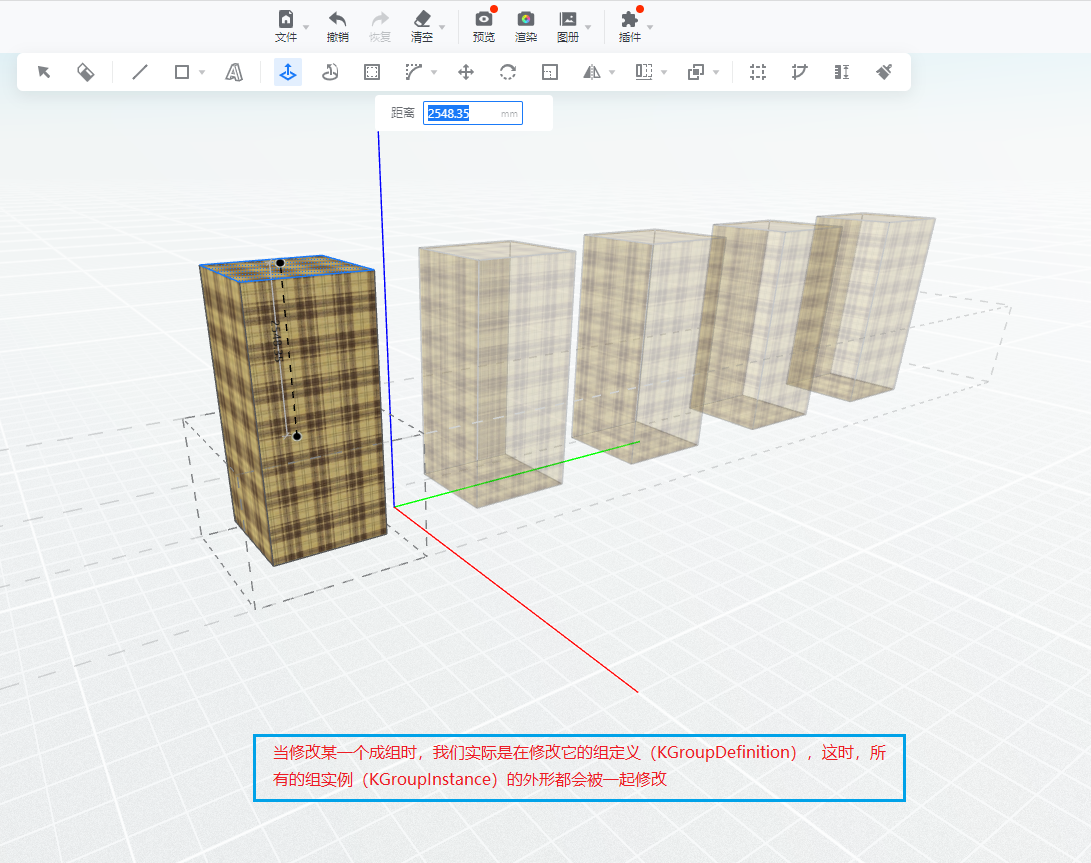Expand the array tool dropdown arrow
Screen dimensions: 1091x863
[664, 72]
